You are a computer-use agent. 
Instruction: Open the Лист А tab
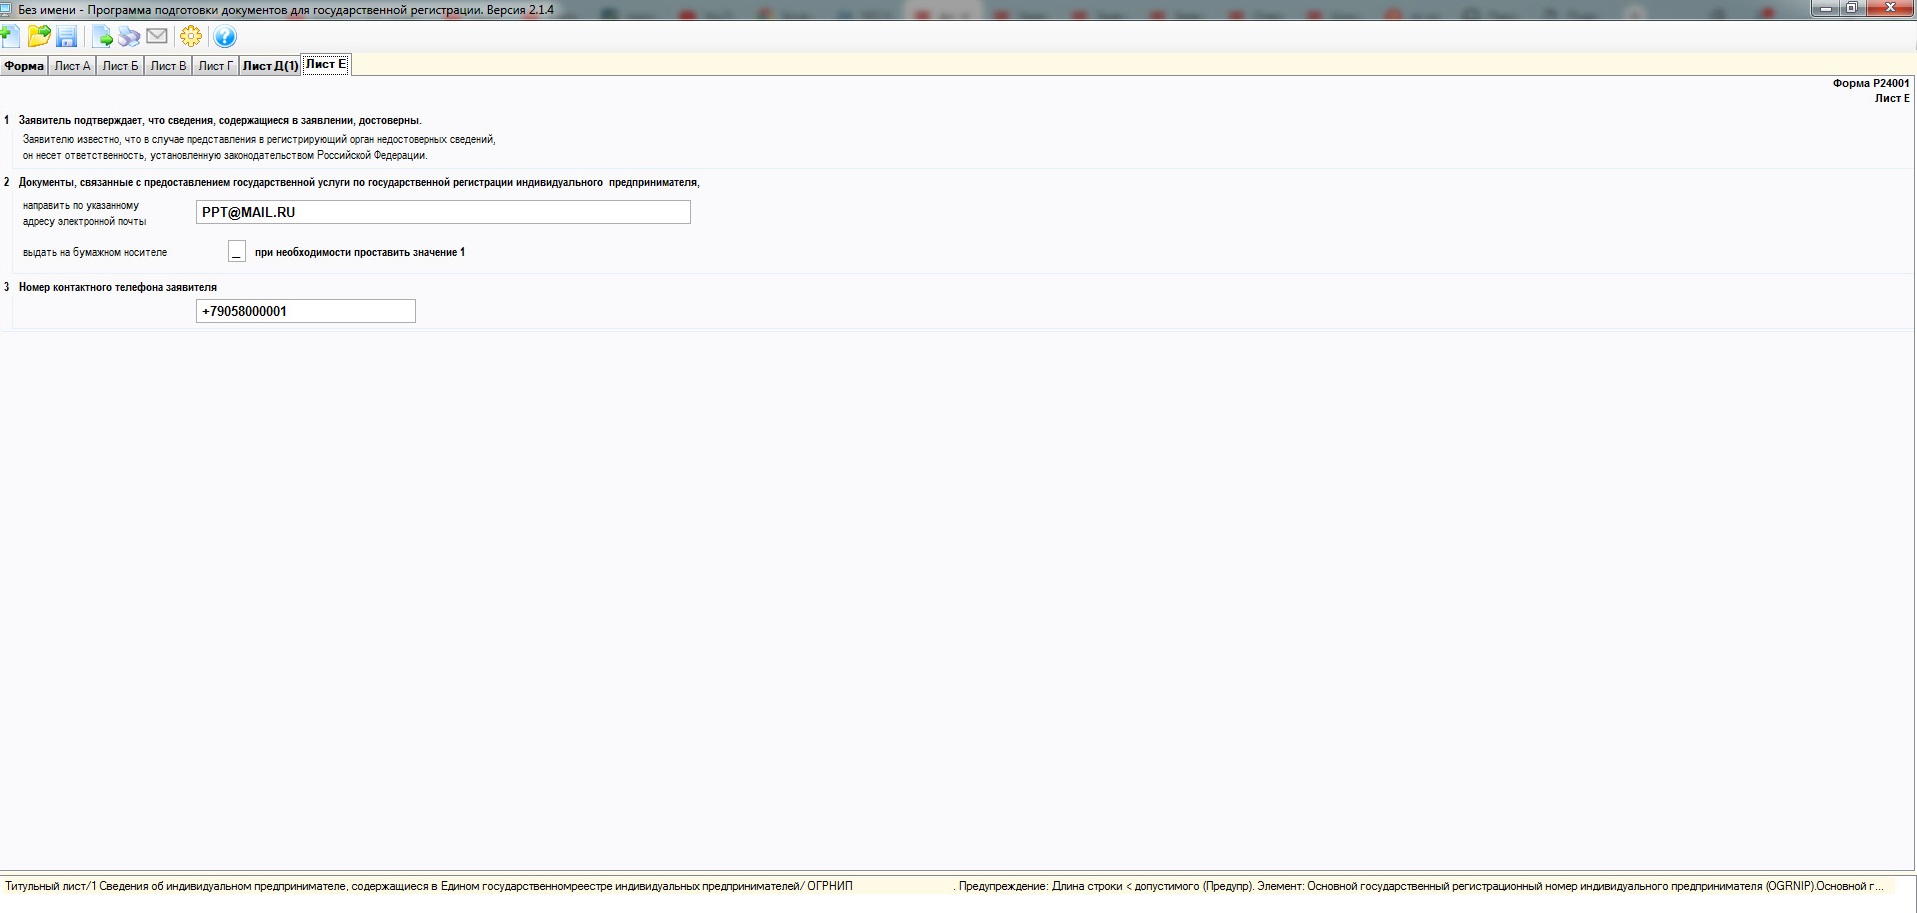(x=72, y=66)
